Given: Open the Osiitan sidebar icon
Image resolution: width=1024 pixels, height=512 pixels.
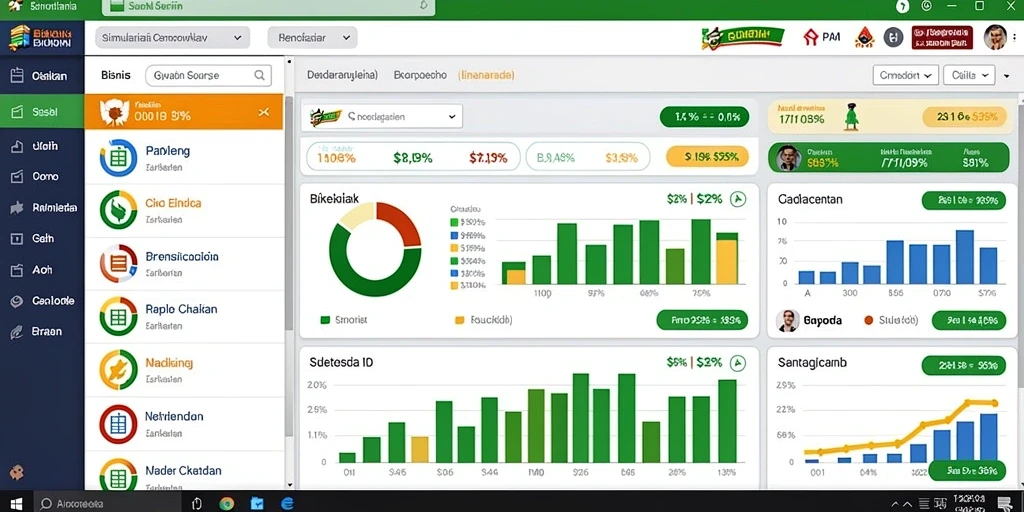Looking at the screenshot, I should [18, 76].
